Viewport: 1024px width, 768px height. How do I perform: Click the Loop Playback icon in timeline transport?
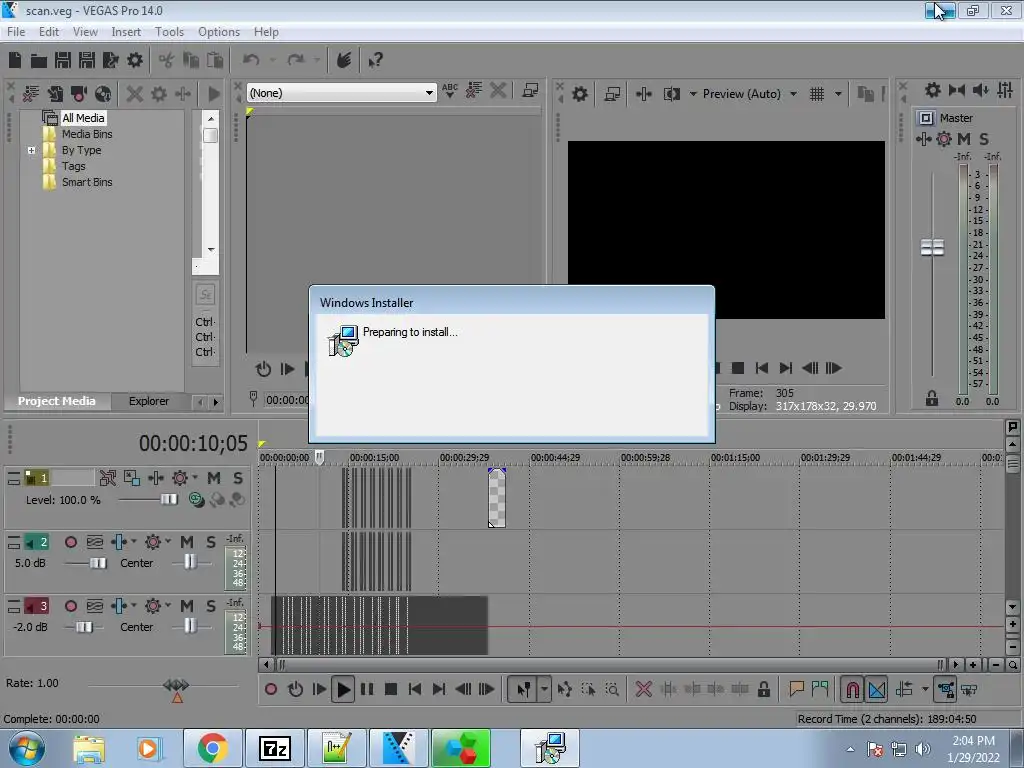click(x=295, y=689)
